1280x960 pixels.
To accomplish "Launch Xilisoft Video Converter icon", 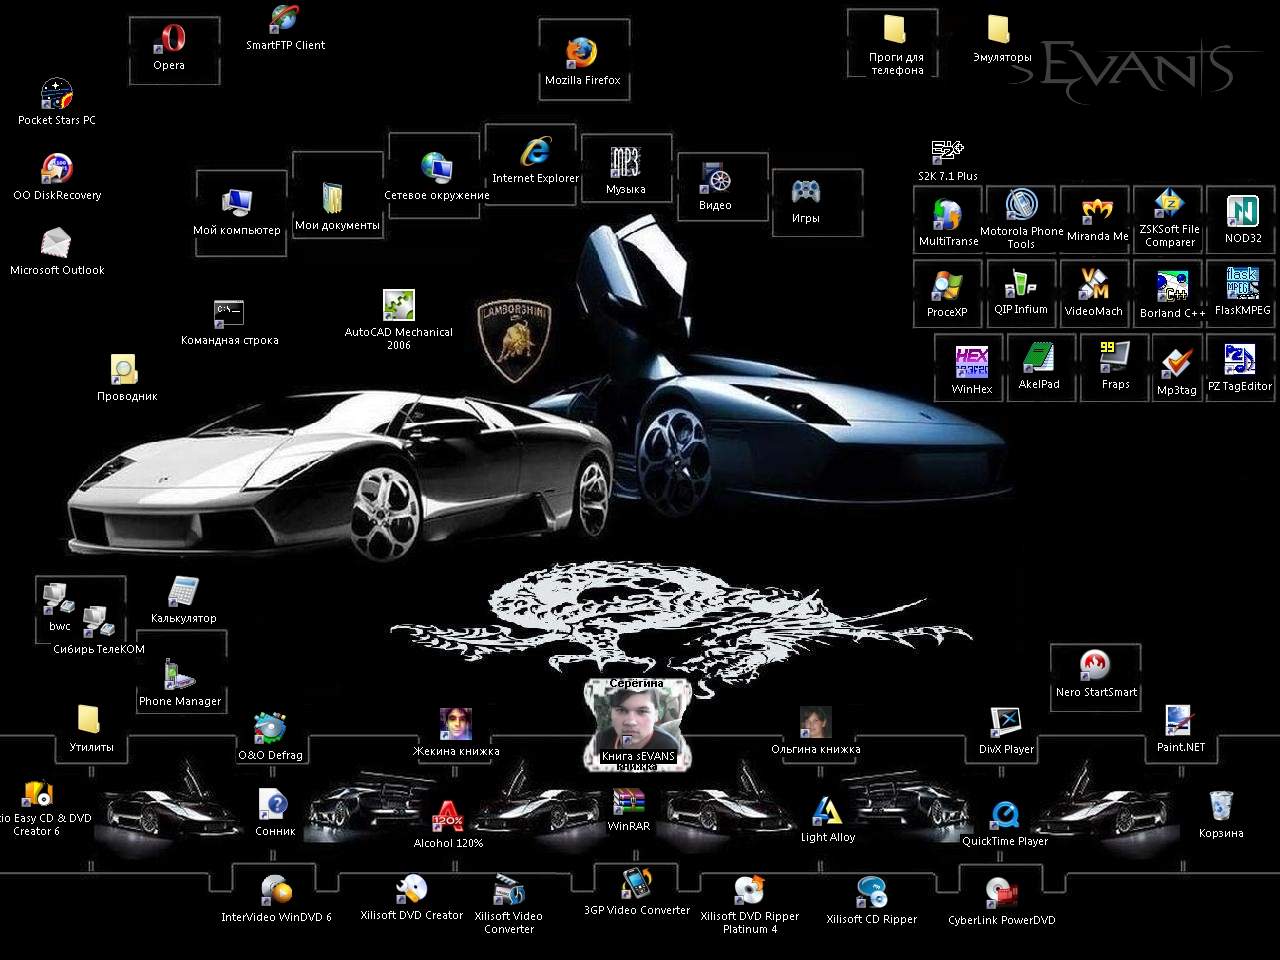I will click(x=508, y=890).
